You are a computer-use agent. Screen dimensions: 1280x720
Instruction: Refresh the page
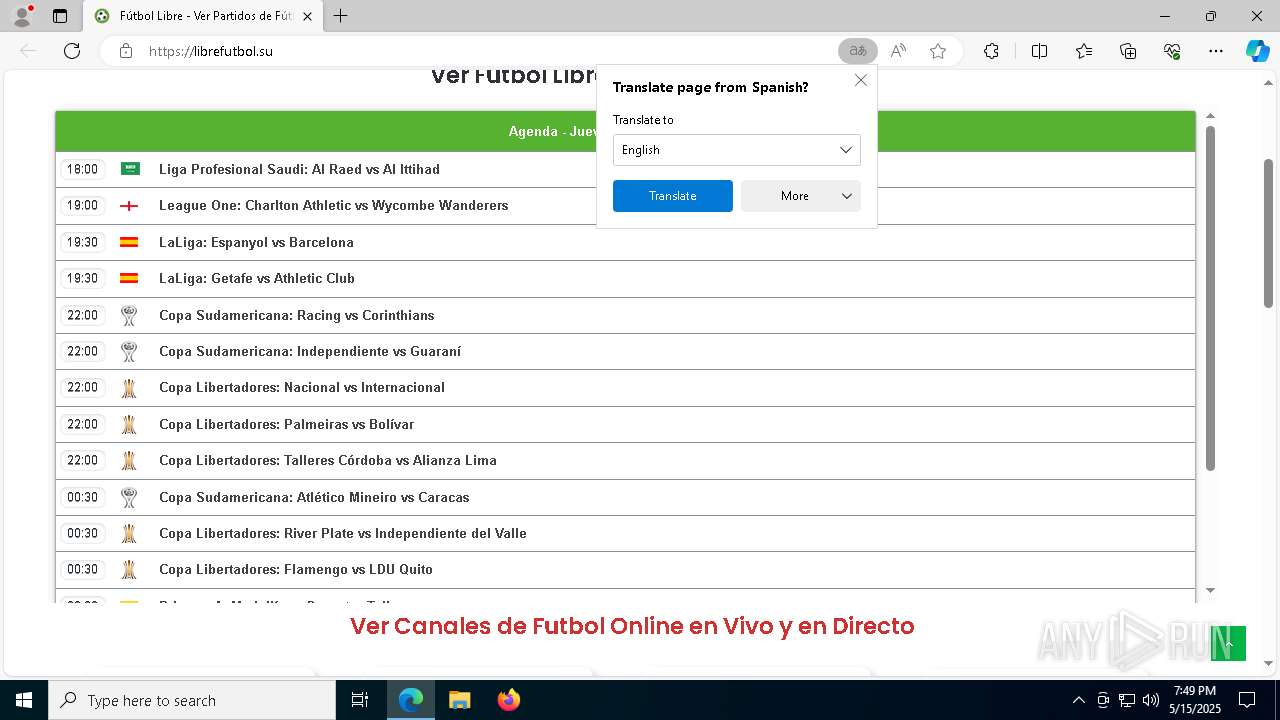coord(72,51)
